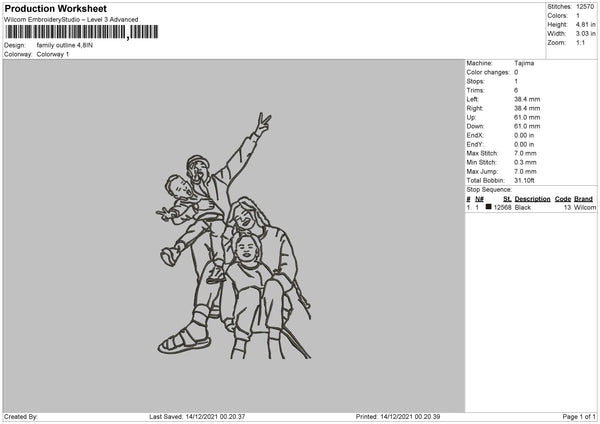Screen dimensions: 600x424
Task: Click the family outline embroidery design preview
Action: [x=234, y=236]
